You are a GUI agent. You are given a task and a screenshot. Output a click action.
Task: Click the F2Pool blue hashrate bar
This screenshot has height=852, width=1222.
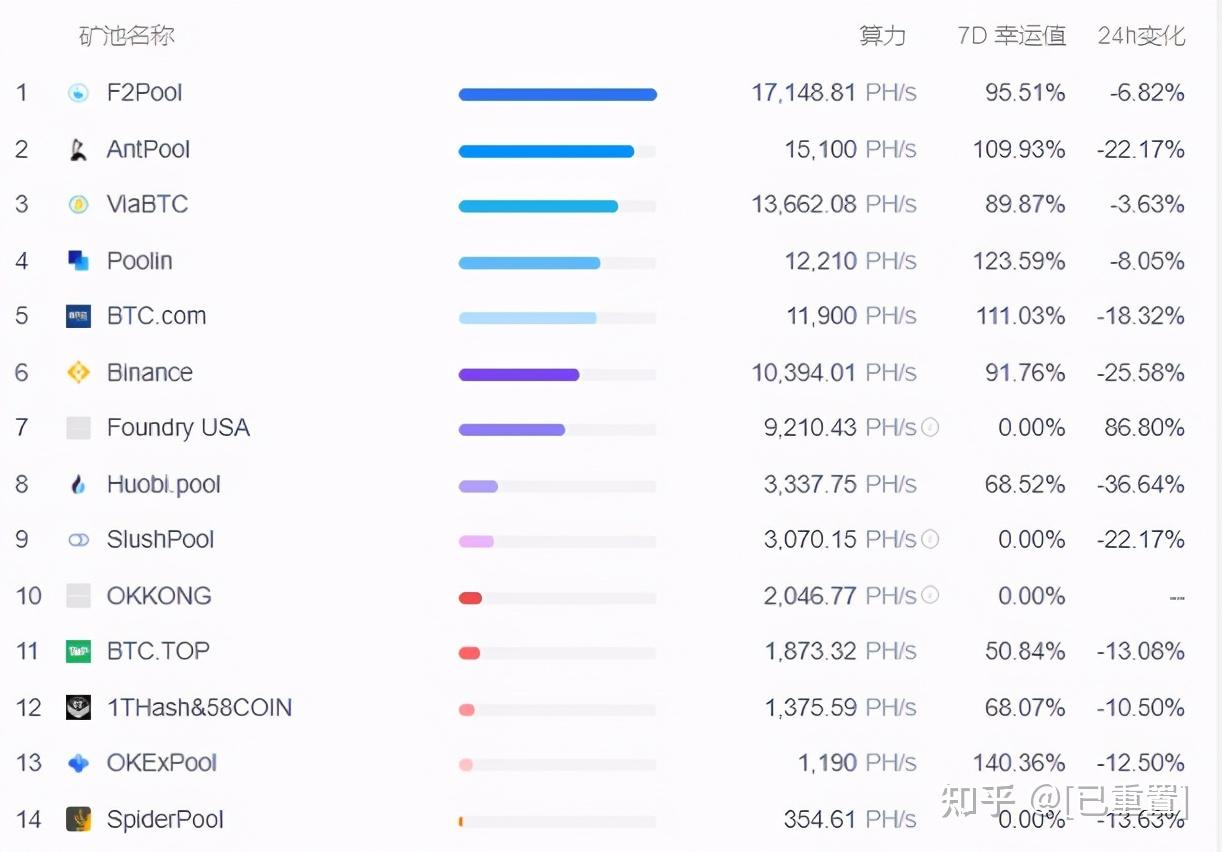tap(557, 95)
